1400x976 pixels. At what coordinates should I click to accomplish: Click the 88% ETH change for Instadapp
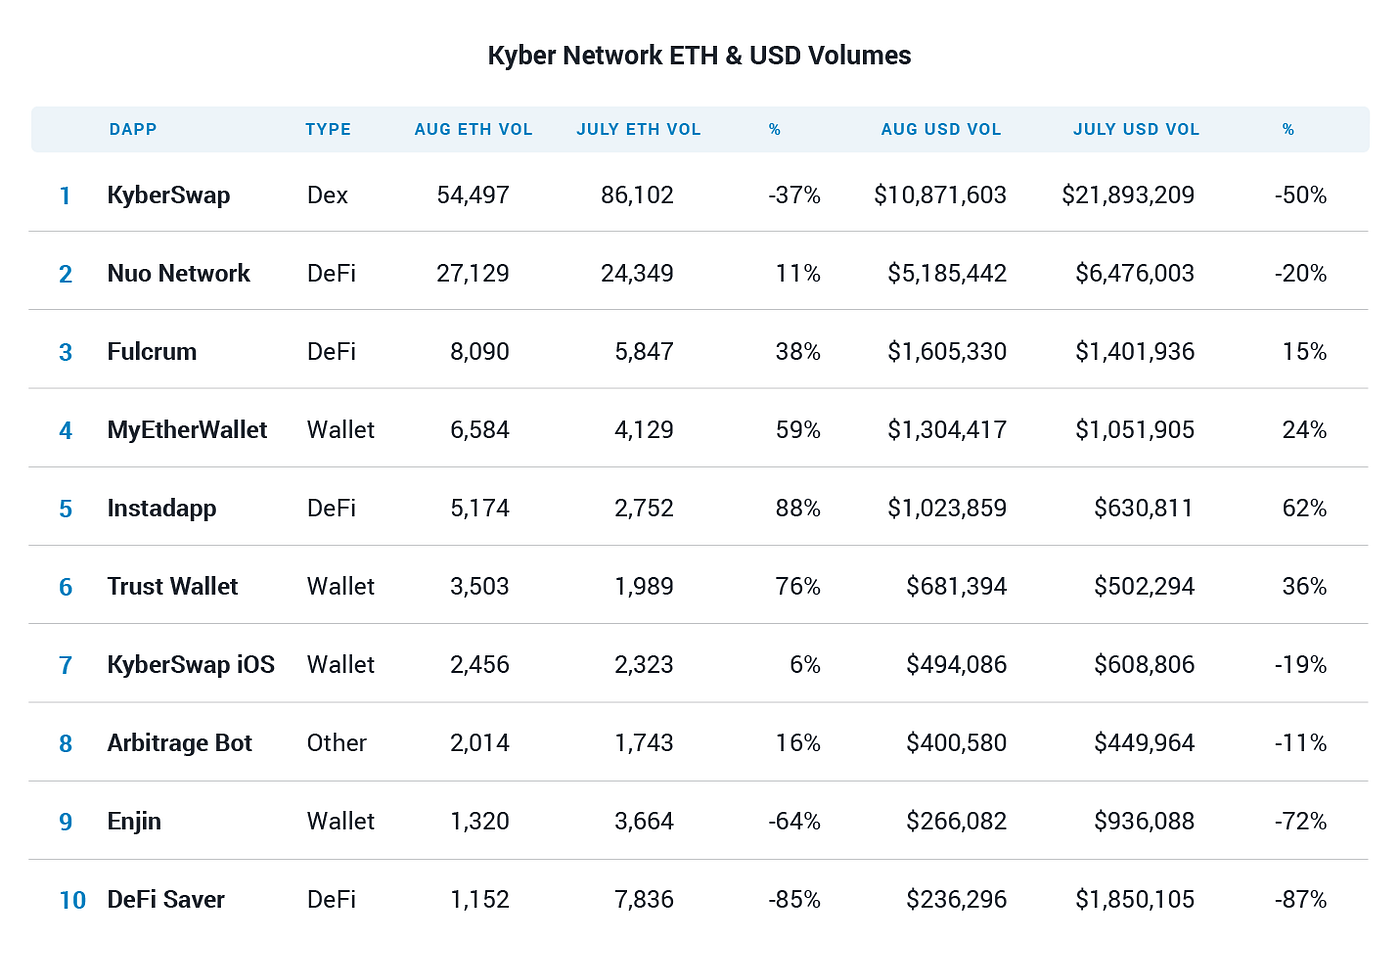798,508
